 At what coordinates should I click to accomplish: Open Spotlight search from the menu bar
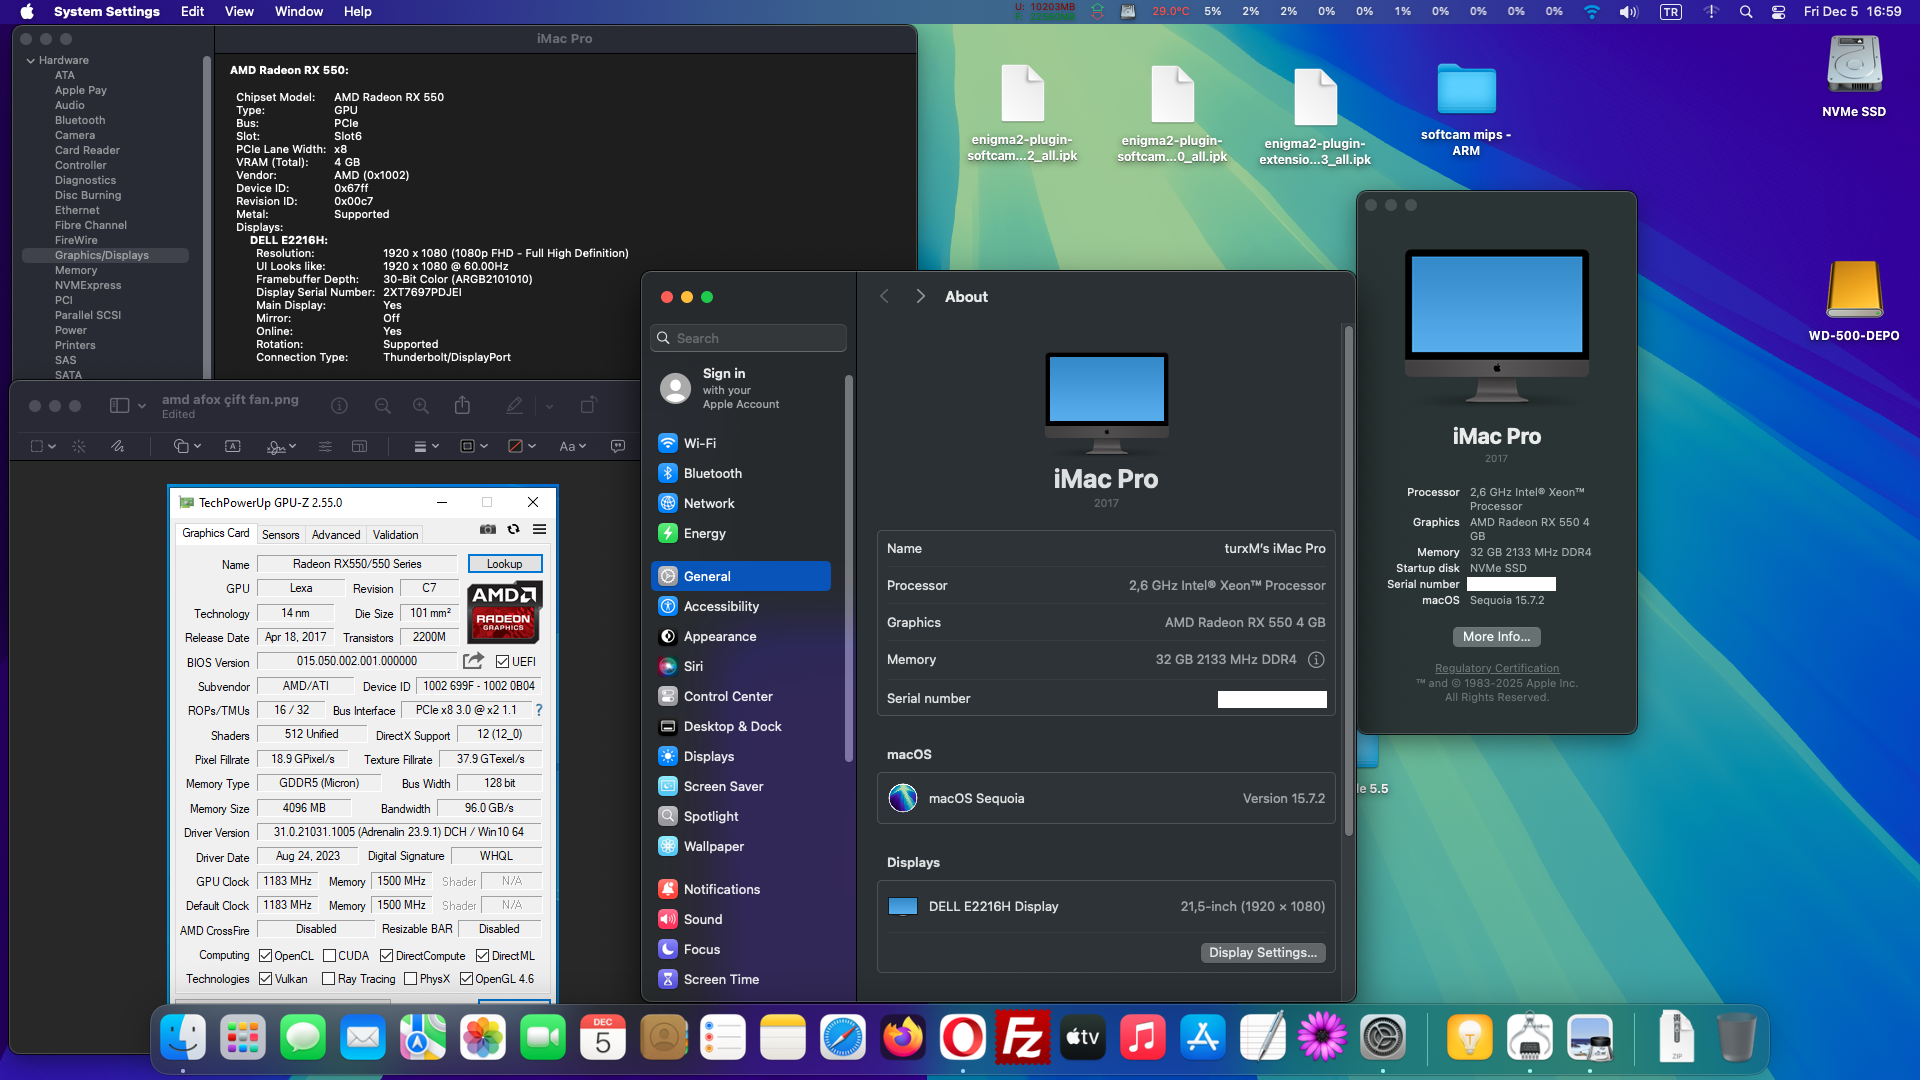1745,12
